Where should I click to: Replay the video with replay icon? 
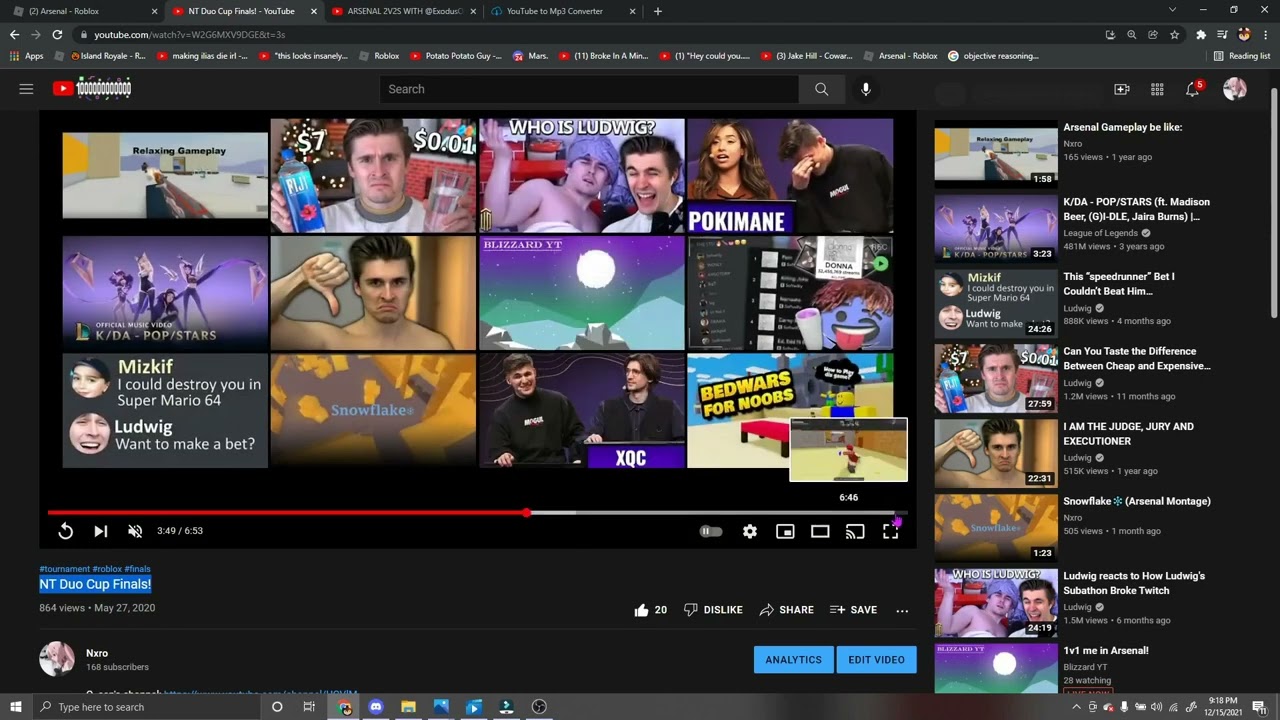[x=65, y=531]
